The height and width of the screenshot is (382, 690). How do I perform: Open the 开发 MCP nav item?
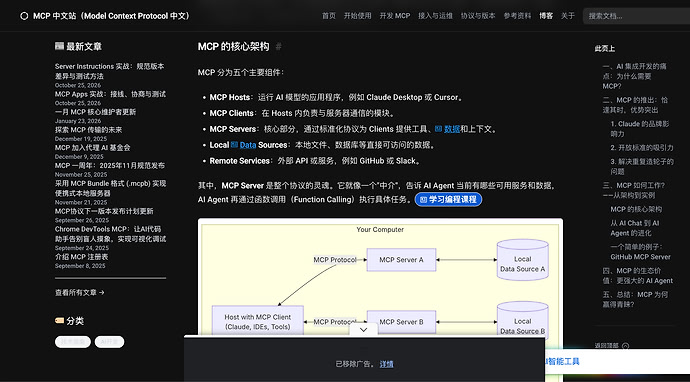tap(395, 16)
